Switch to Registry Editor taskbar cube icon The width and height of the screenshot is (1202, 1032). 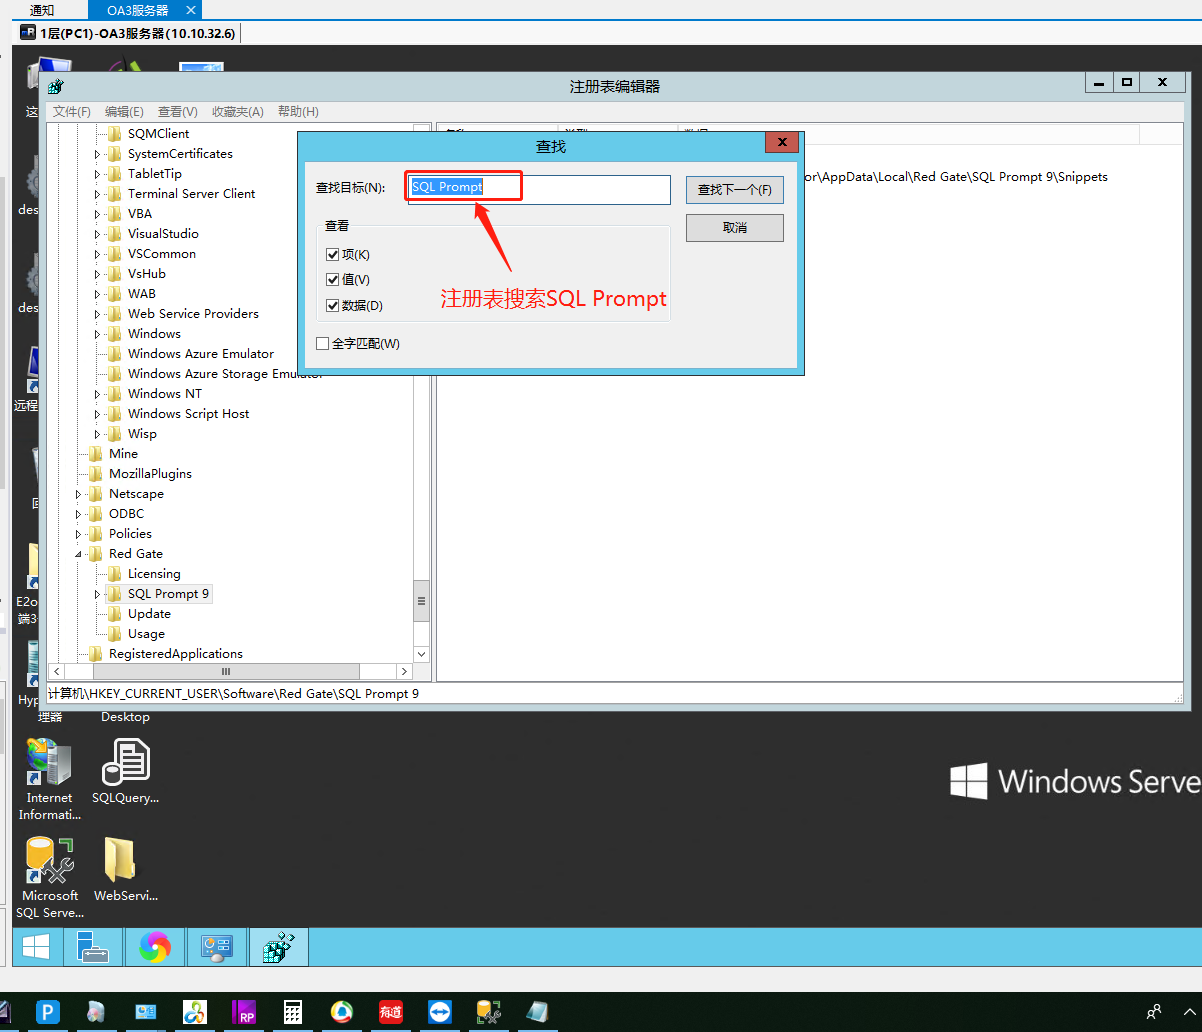(279, 947)
